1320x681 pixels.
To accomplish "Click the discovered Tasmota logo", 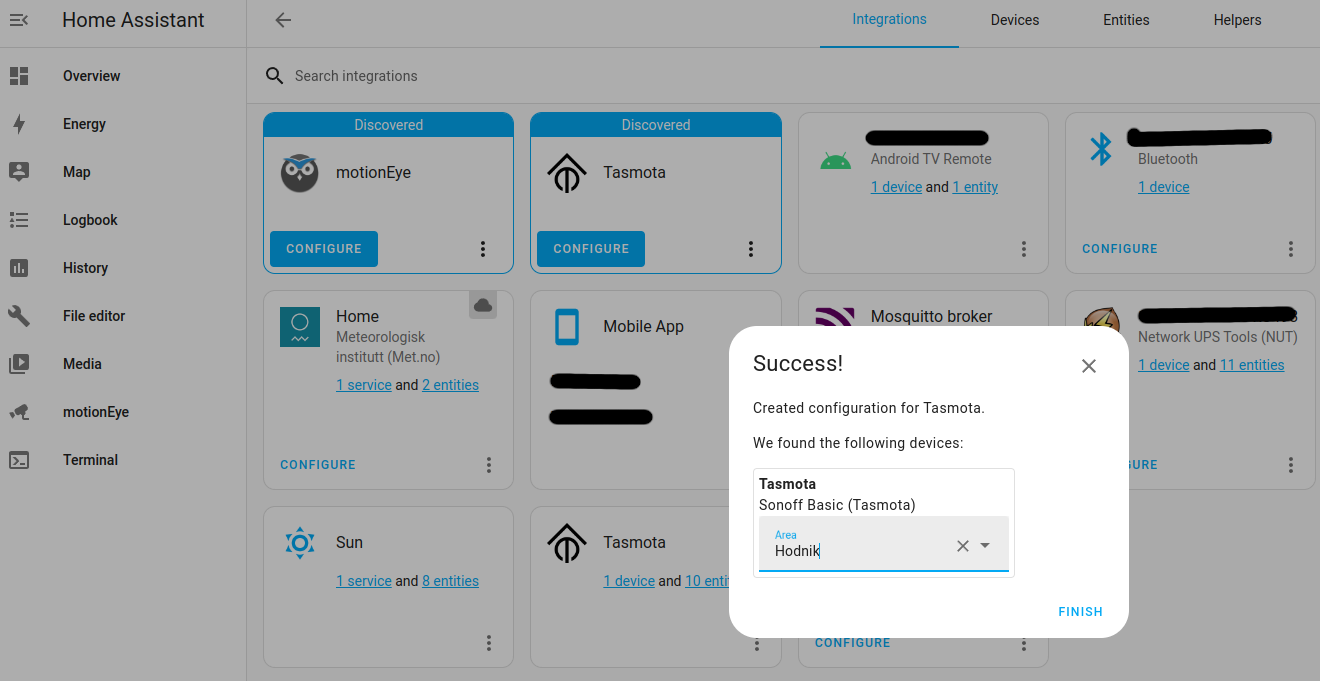I will [x=567, y=173].
